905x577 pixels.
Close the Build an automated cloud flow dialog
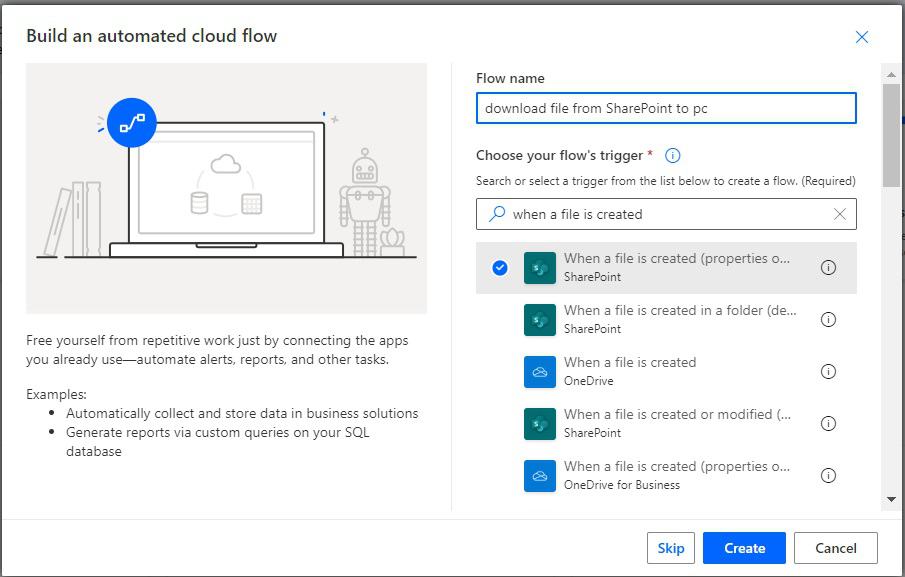(862, 37)
